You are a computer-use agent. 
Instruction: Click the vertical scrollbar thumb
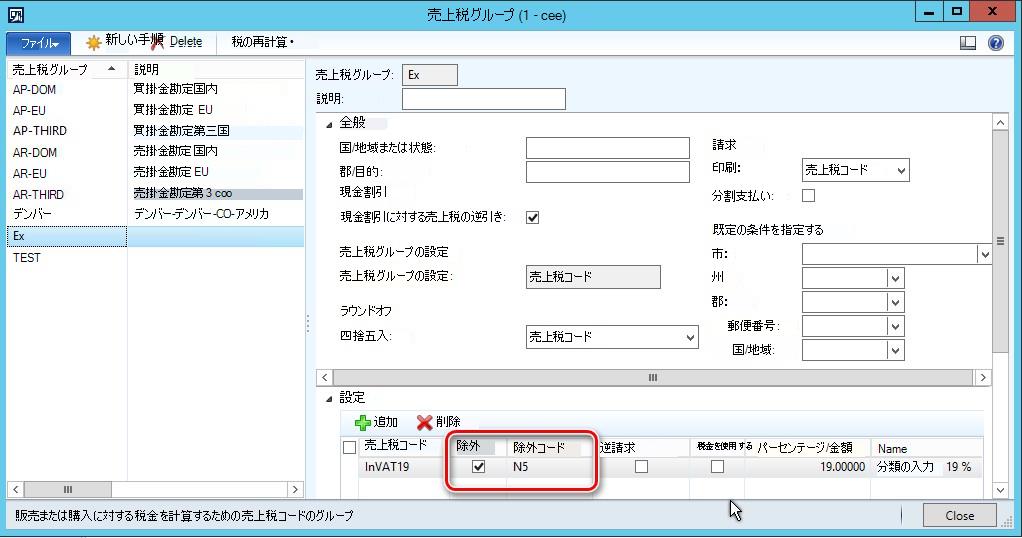[1000, 241]
